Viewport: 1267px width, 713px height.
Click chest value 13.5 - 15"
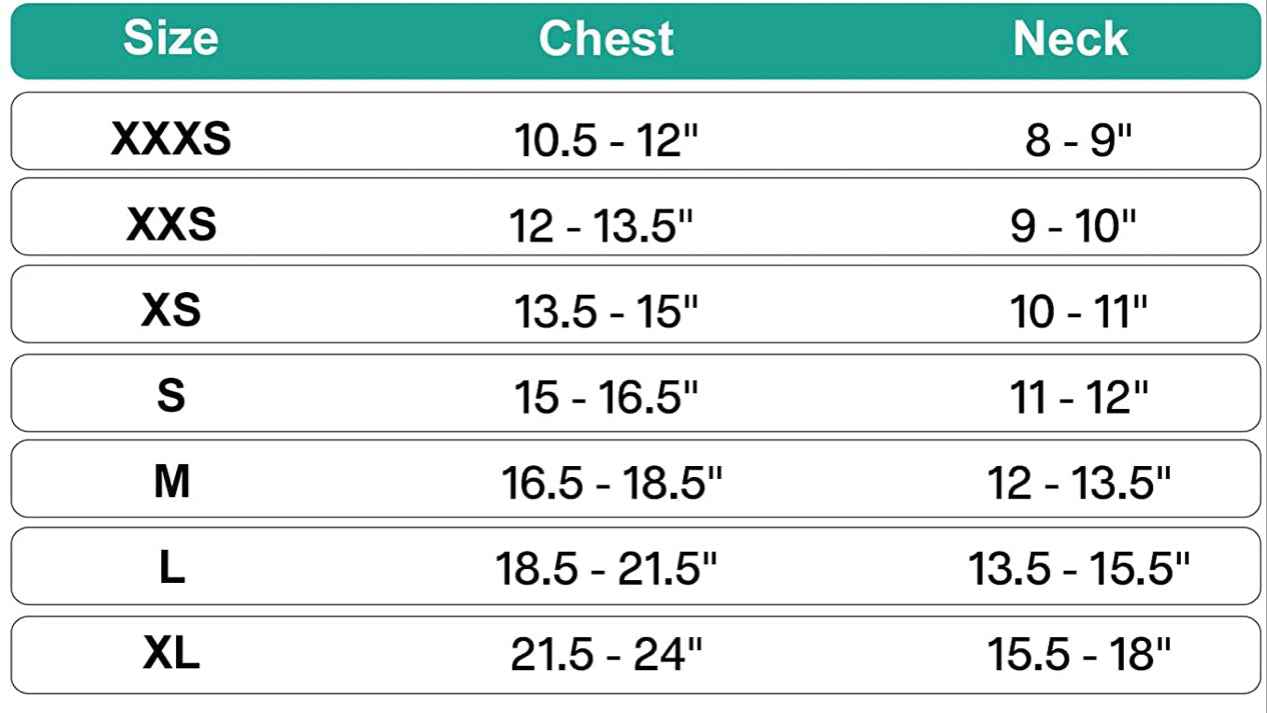[x=606, y=313]
